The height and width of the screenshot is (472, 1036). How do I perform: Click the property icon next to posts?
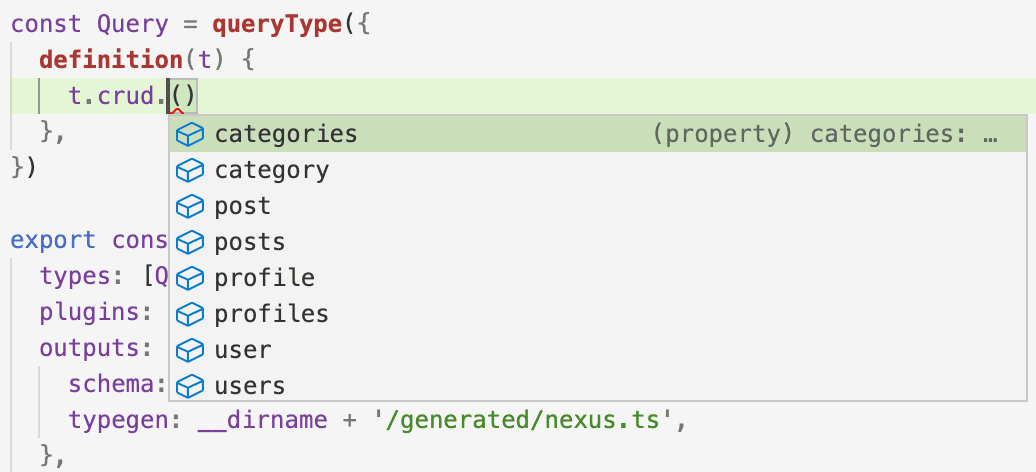(189, 242)
